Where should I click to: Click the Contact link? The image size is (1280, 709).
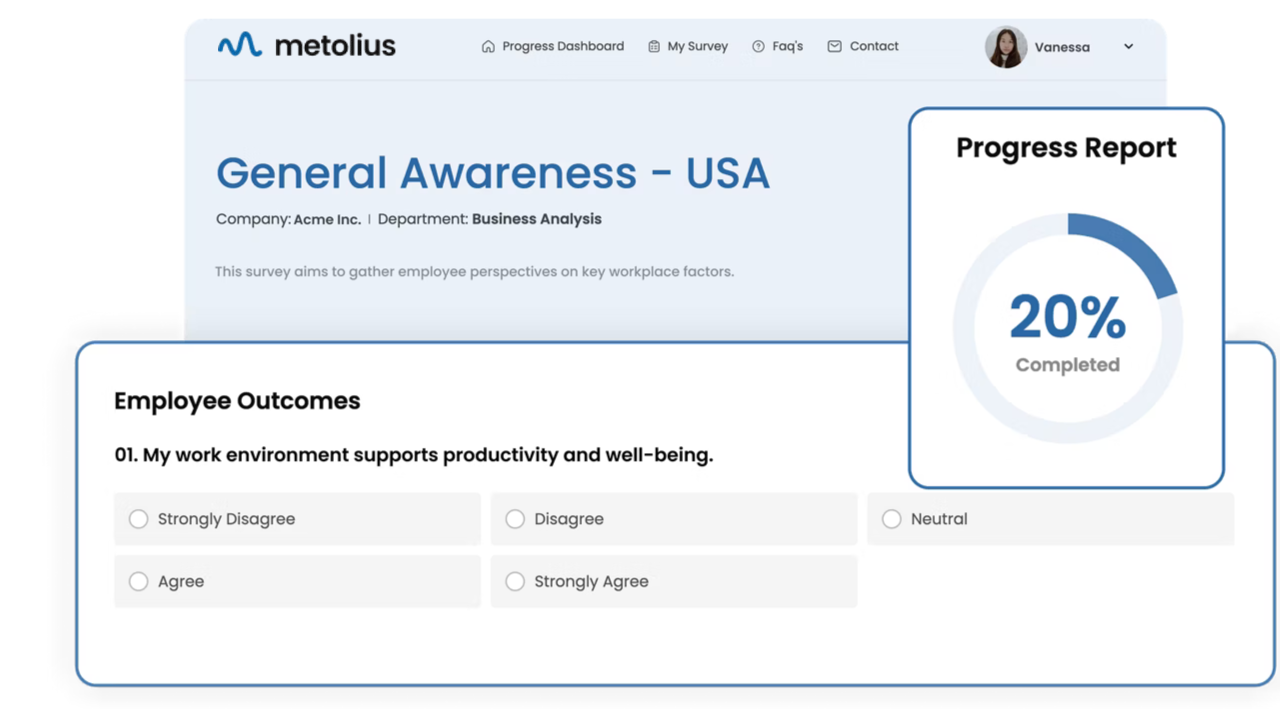coord(874,46)
